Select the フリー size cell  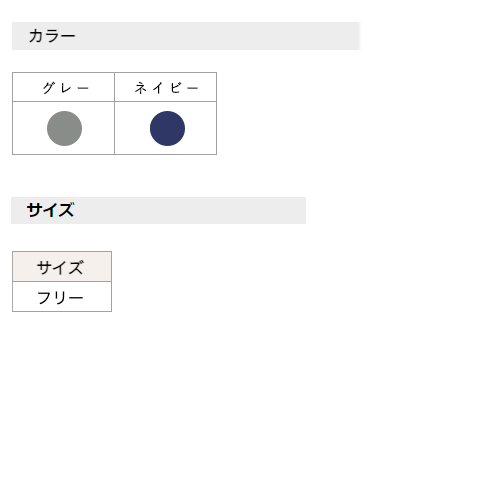point(62,297)
